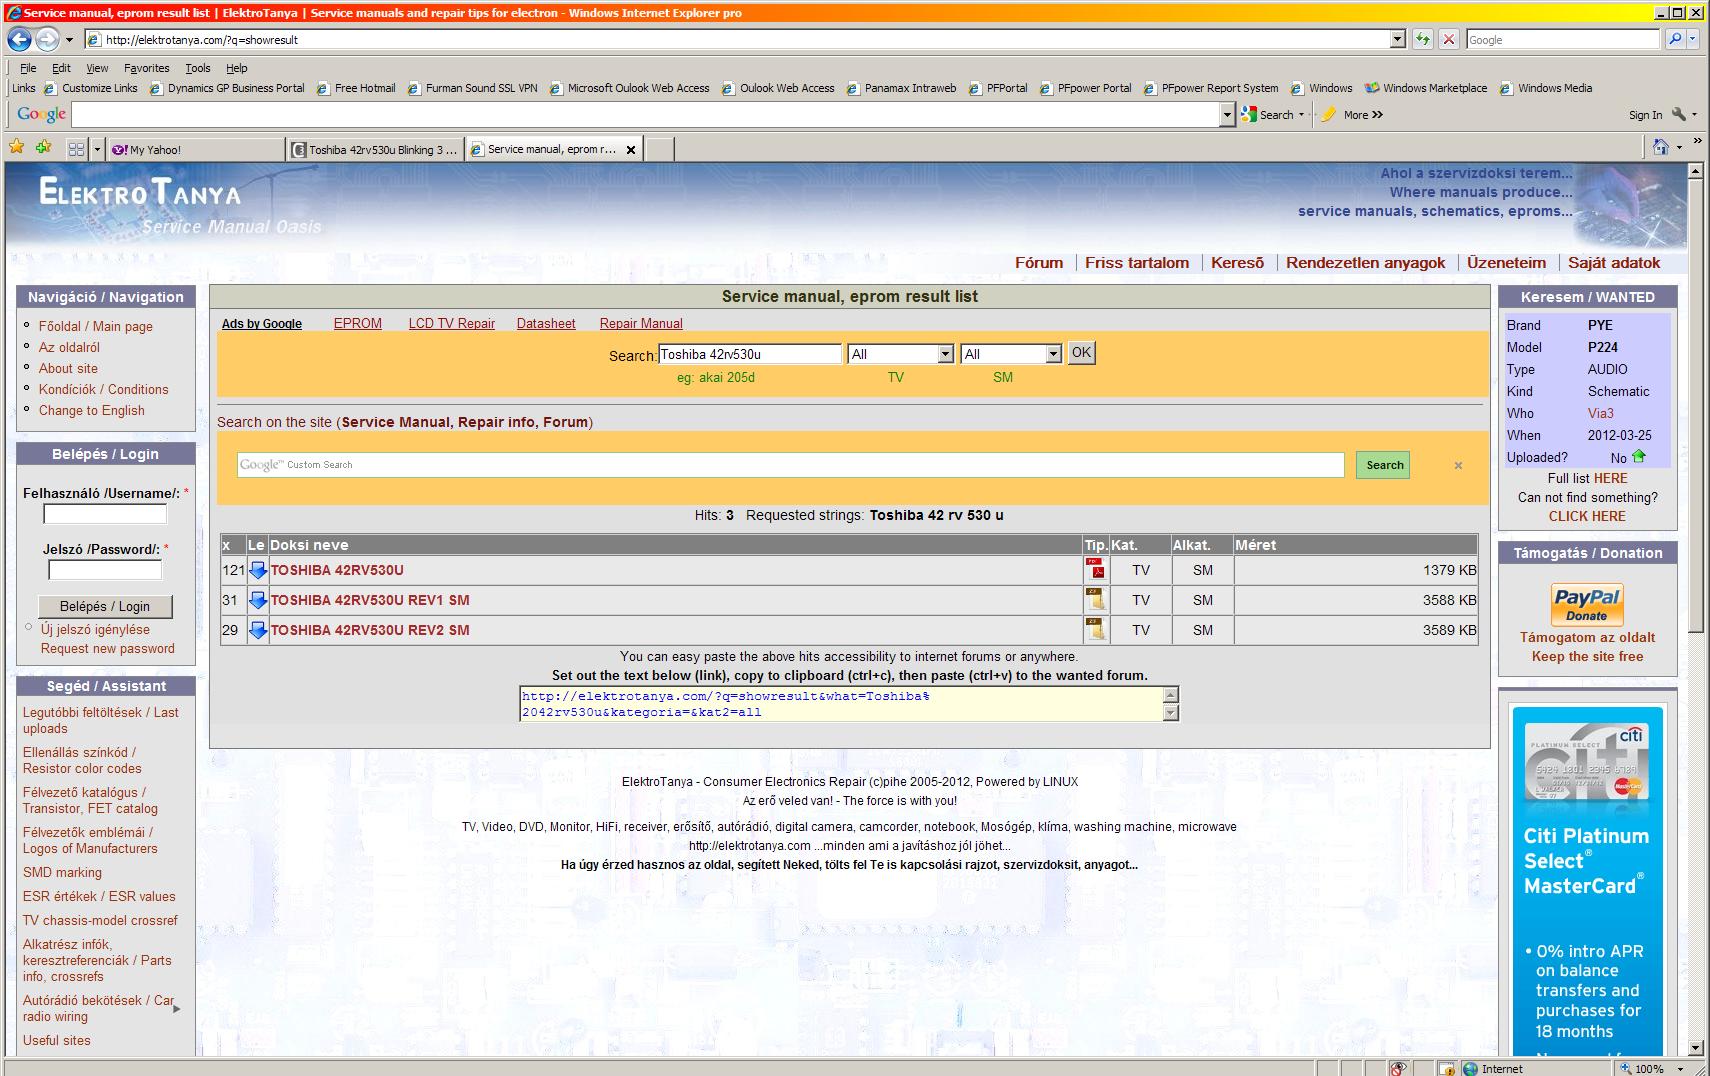Click the Jelszó /Password input field
This screenshot has width=1710, height=1076.
coord(105,570)
